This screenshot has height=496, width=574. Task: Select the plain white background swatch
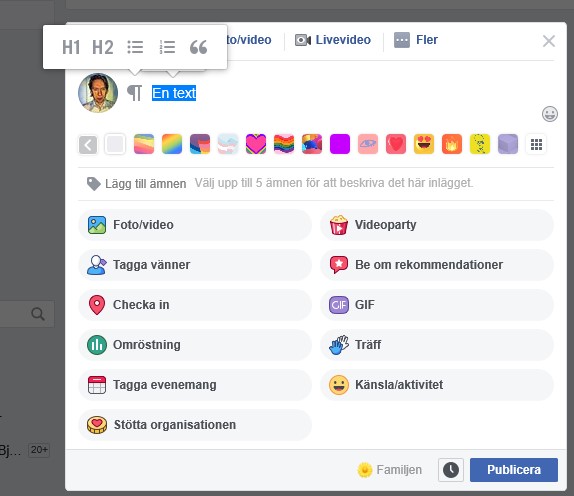tap(115, 144)
